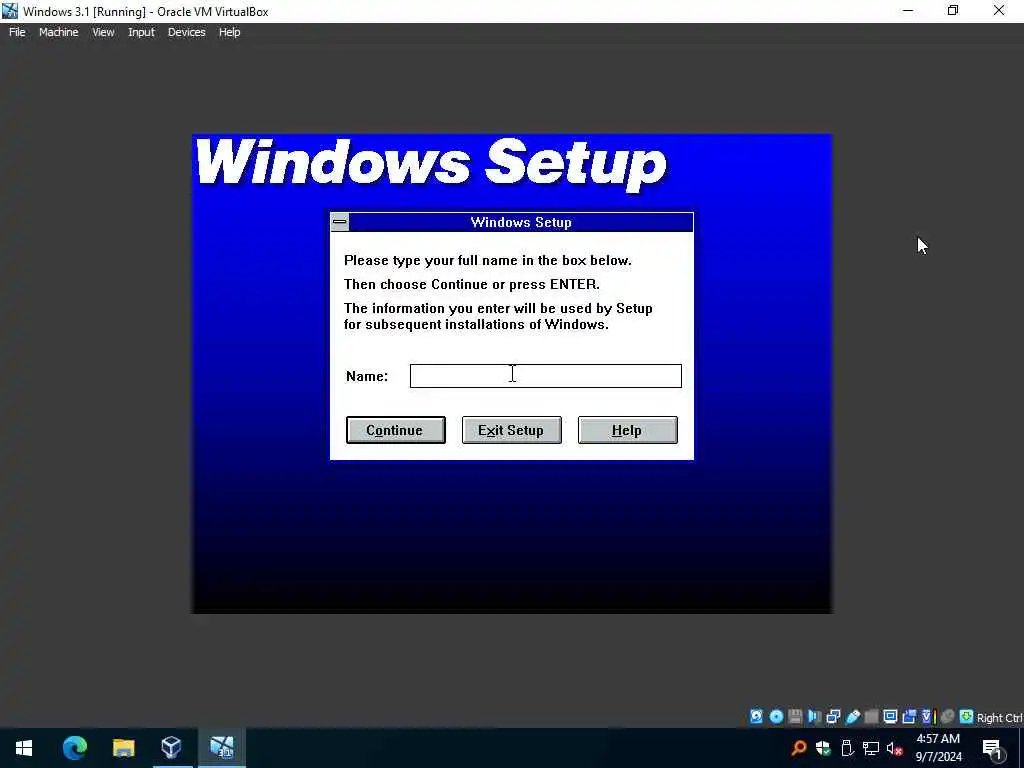Minimize the VirtualBox window
Viewport: 1024px width, 768px height.
pos(908,11)
